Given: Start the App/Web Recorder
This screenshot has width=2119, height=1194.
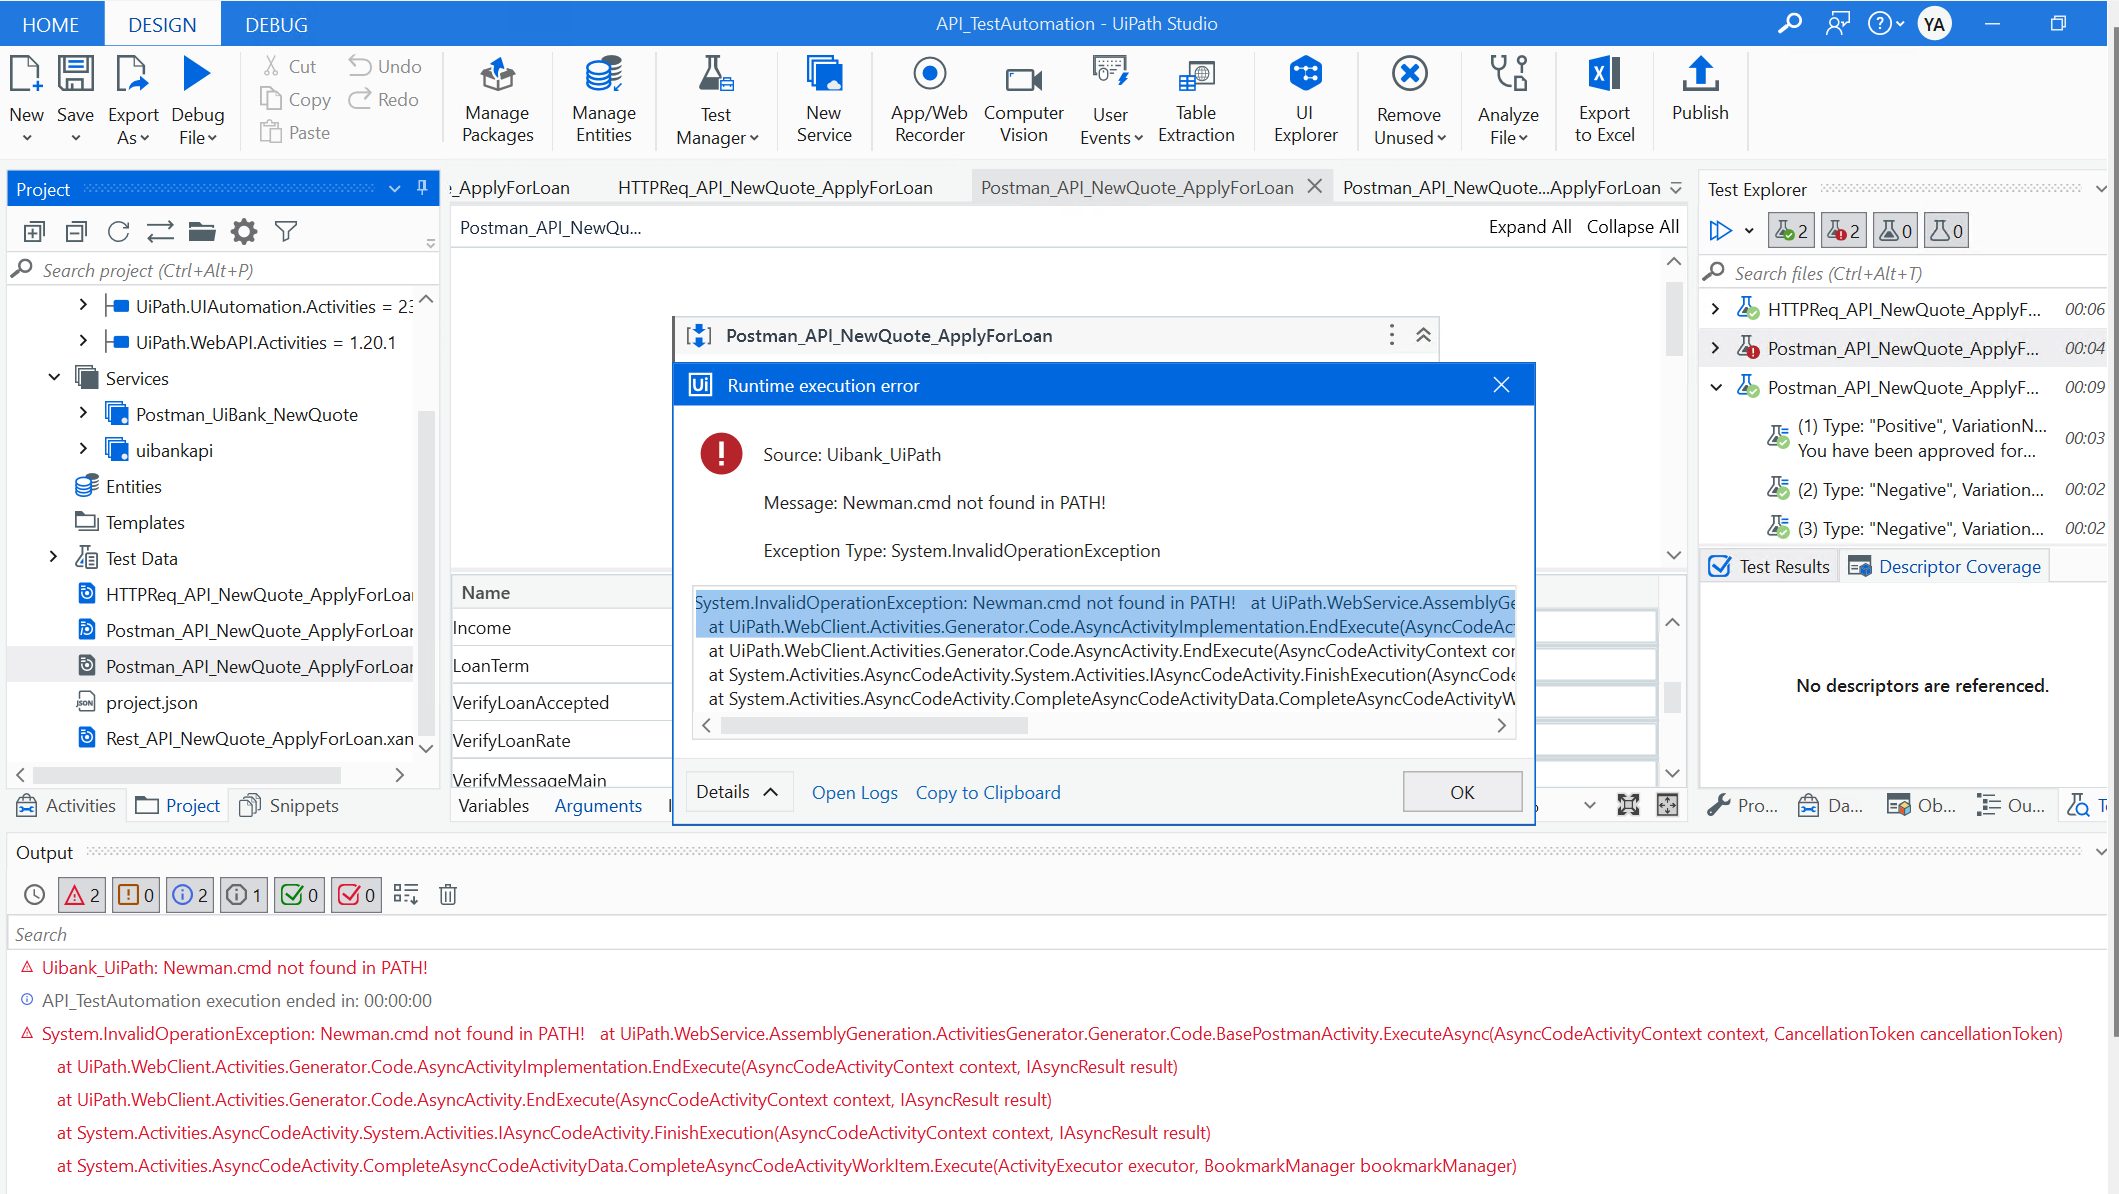Looking at the screenshot, I should (x=929, y=100).
